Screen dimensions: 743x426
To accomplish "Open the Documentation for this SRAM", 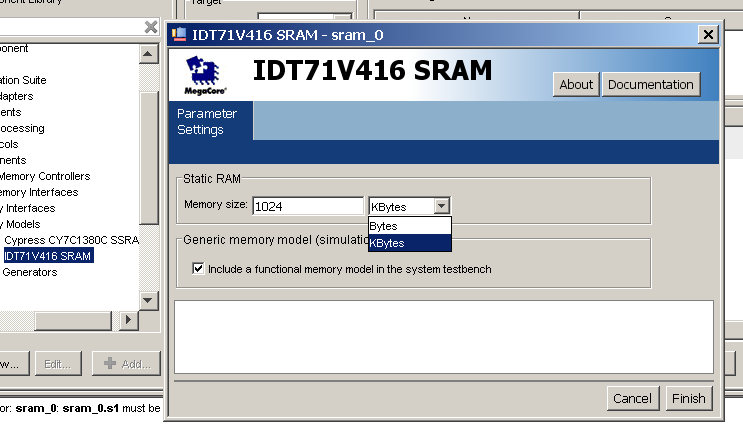I will [x=651, y=84].
